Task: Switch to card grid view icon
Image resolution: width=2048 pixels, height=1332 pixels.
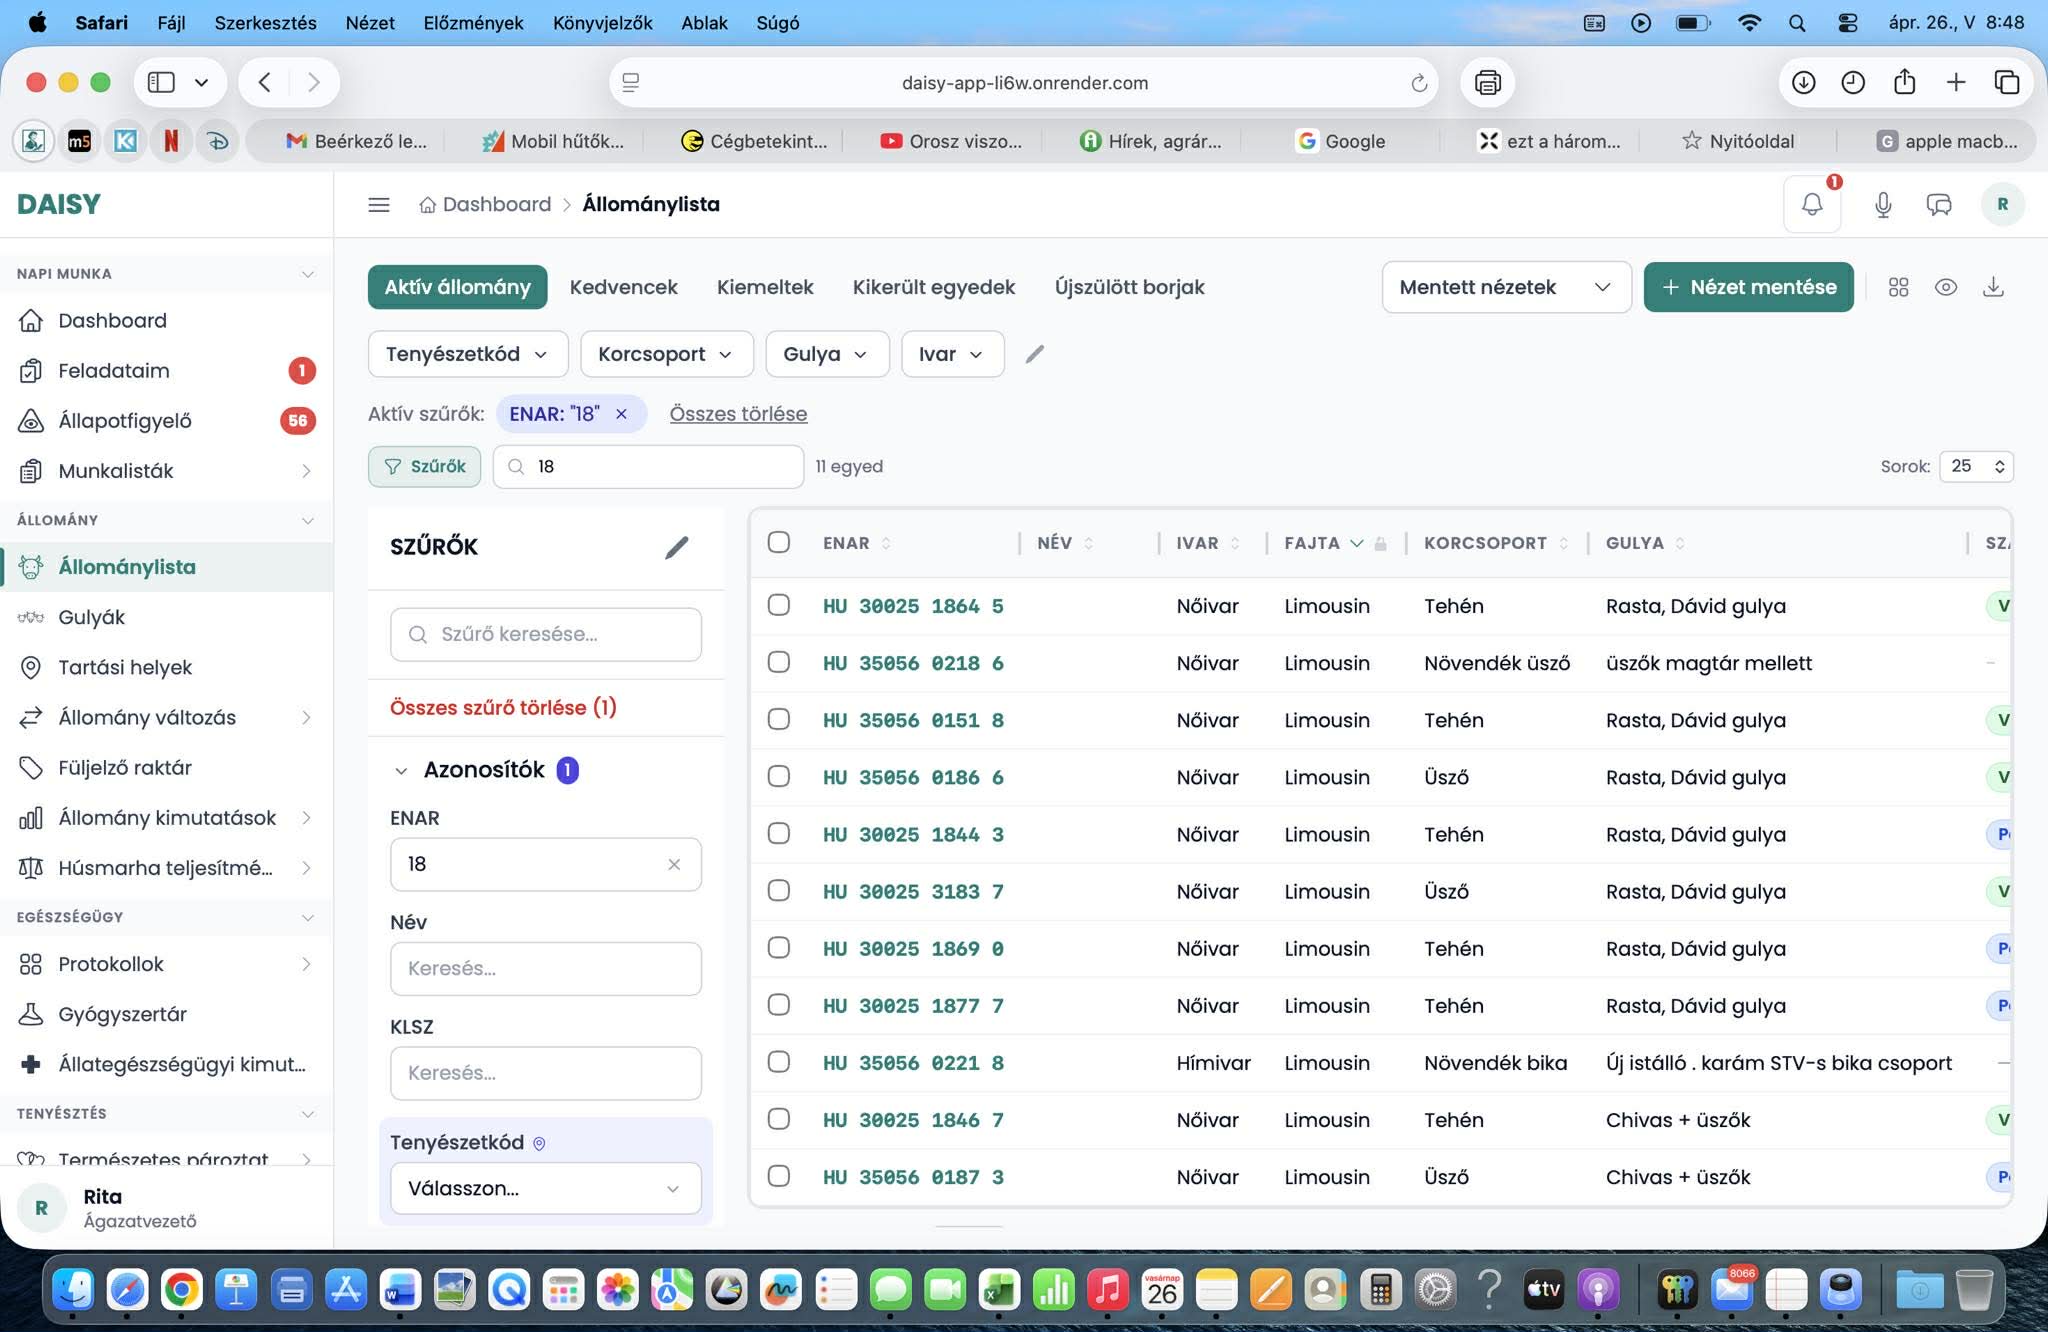Action: pos(1898,287)
